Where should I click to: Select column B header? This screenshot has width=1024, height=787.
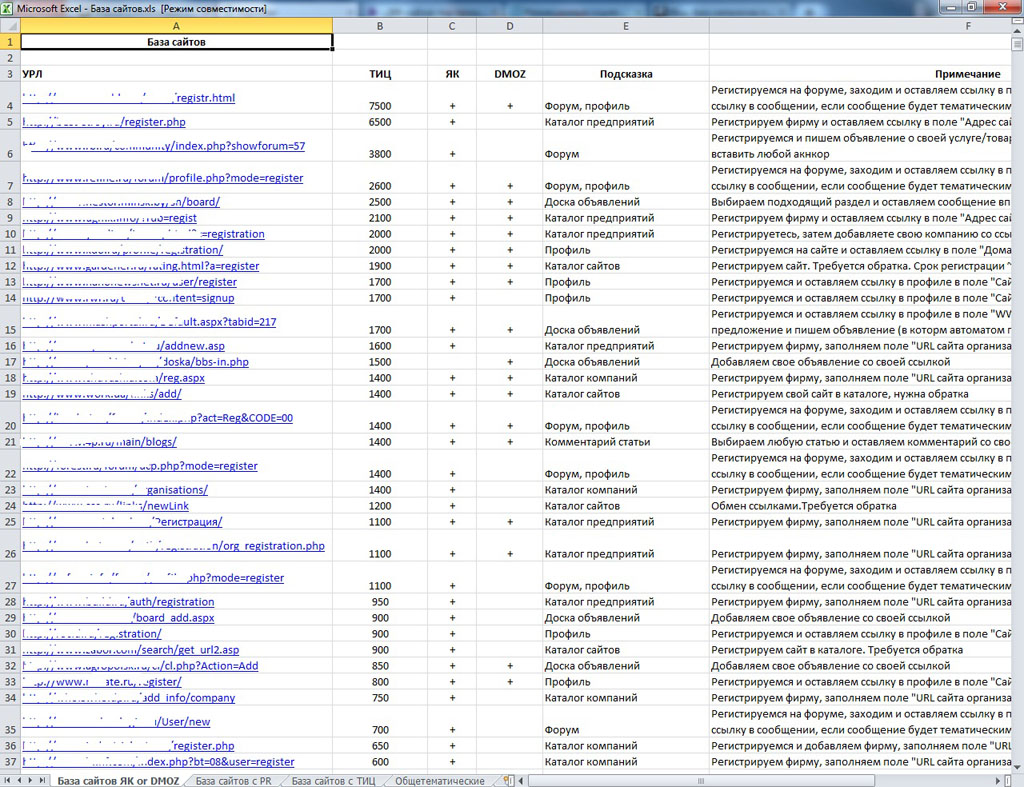[x=380, y=26]
